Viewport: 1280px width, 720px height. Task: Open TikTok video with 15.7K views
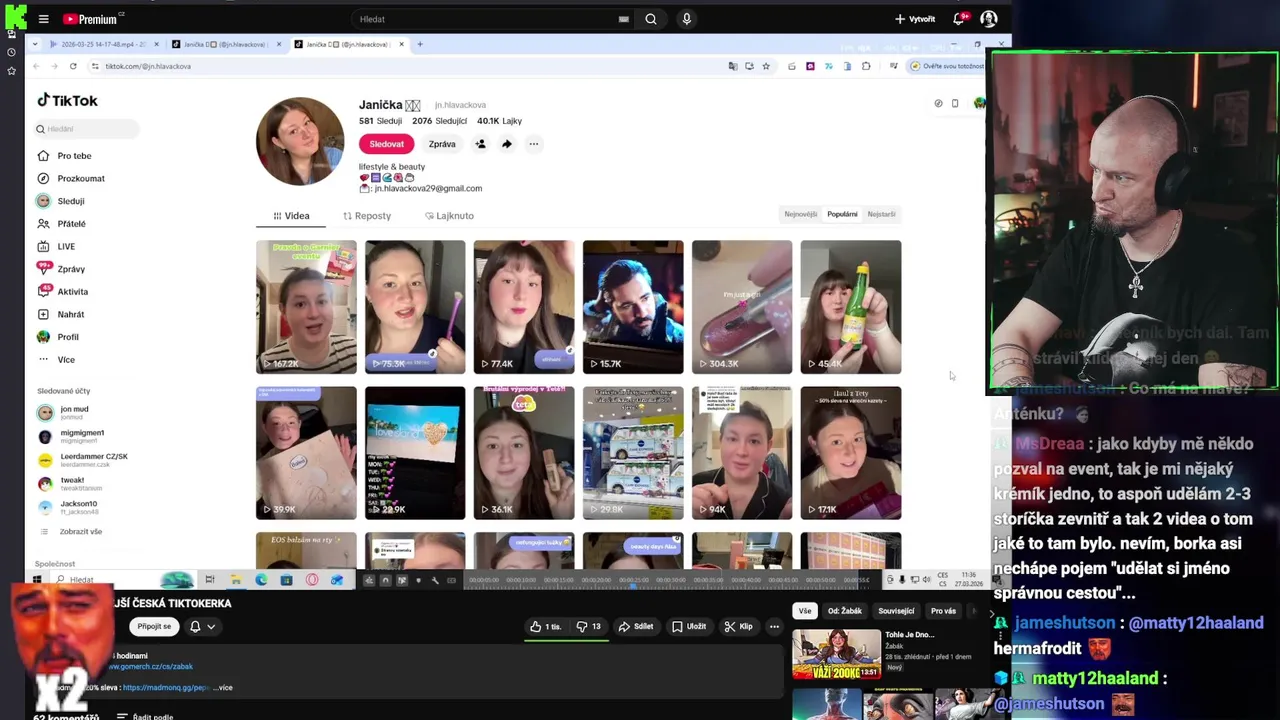633,307
